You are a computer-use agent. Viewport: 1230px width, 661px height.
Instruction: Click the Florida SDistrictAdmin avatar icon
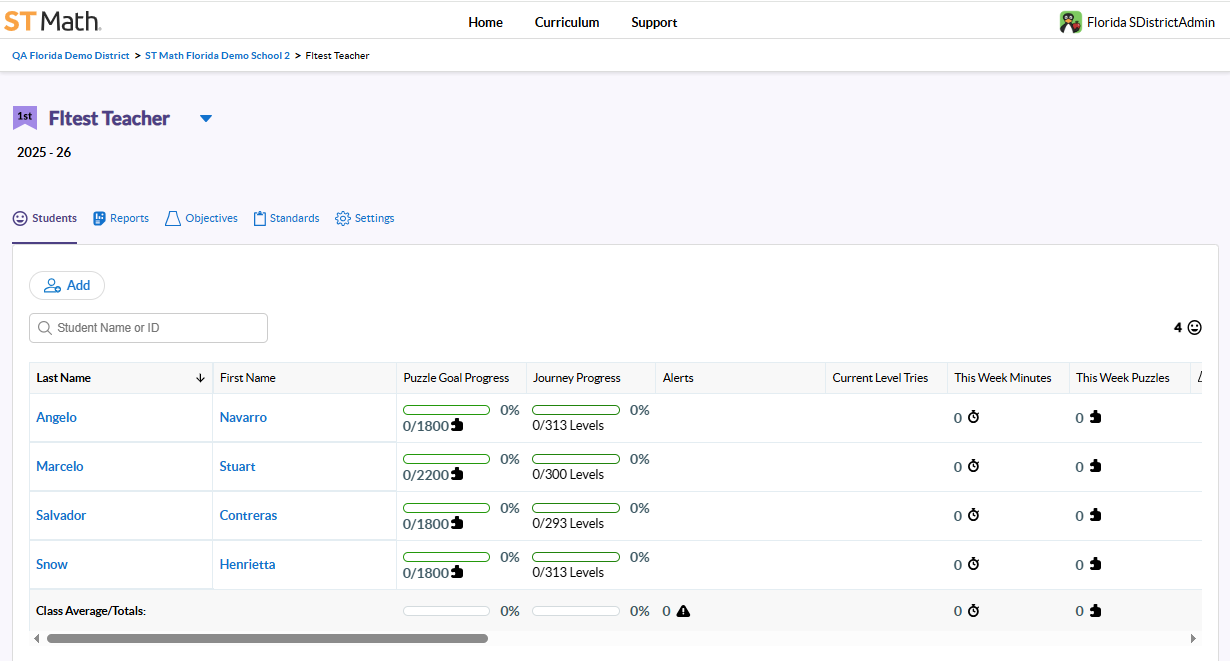[x=1071, y=22]
